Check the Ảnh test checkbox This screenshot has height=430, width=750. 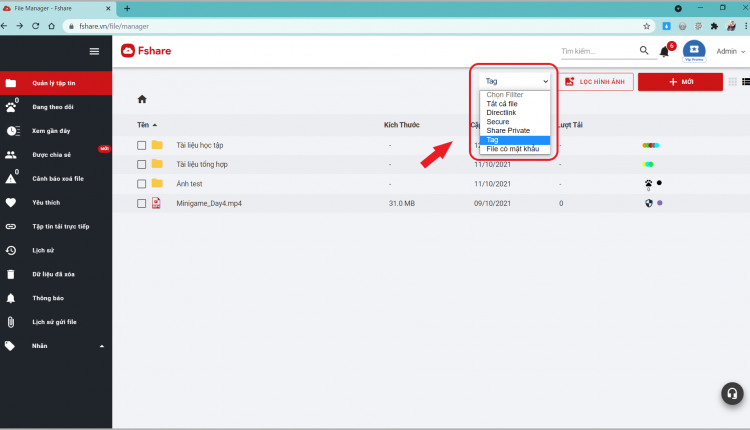pyautogui.click(x=141, y=184)
